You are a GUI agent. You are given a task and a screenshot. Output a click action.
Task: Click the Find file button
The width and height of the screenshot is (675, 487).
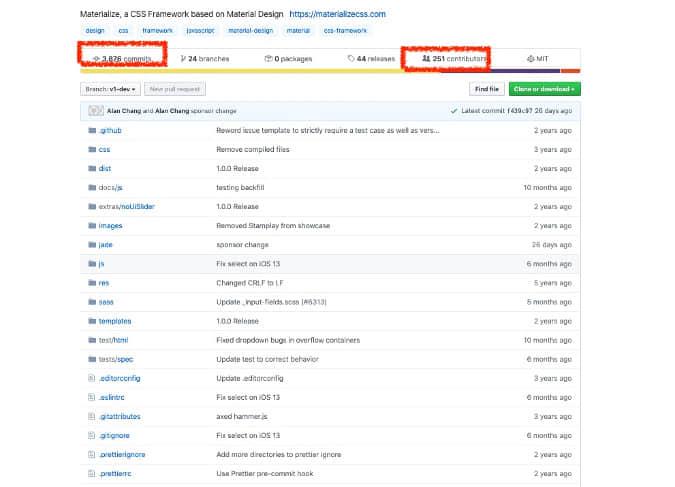[485, 89]
